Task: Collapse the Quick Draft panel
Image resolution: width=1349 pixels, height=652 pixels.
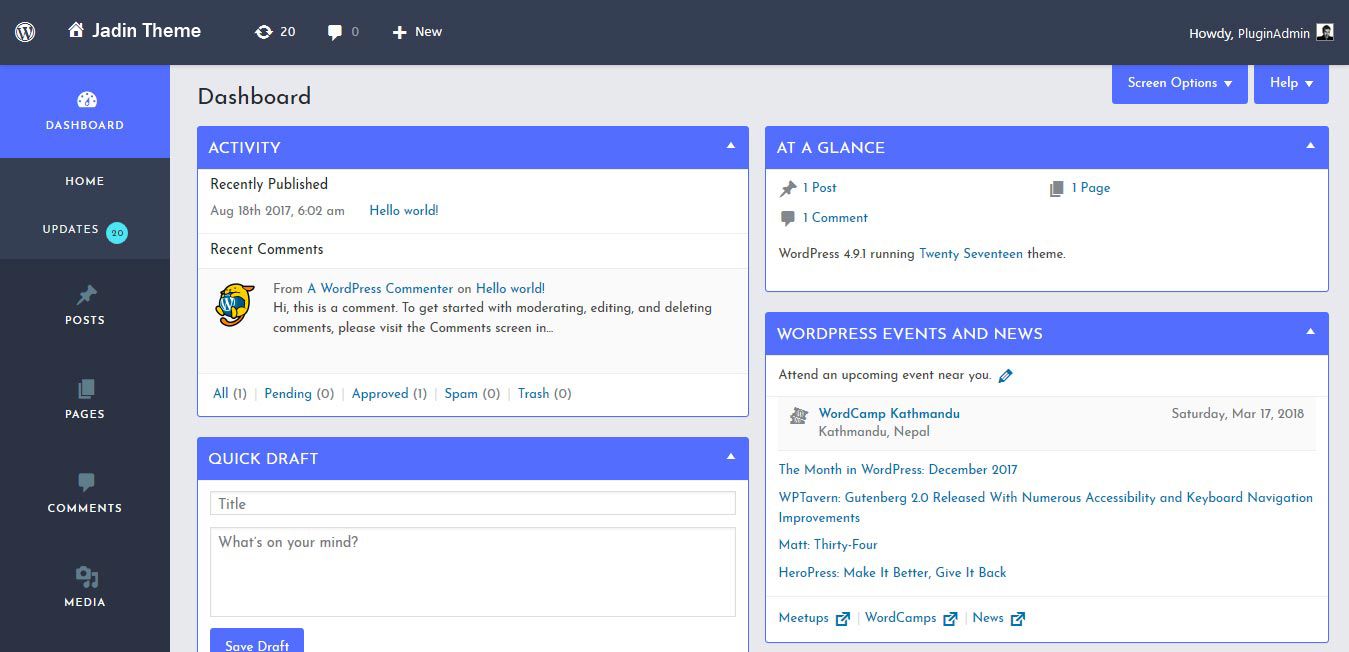Action: (x=731, y=457)
